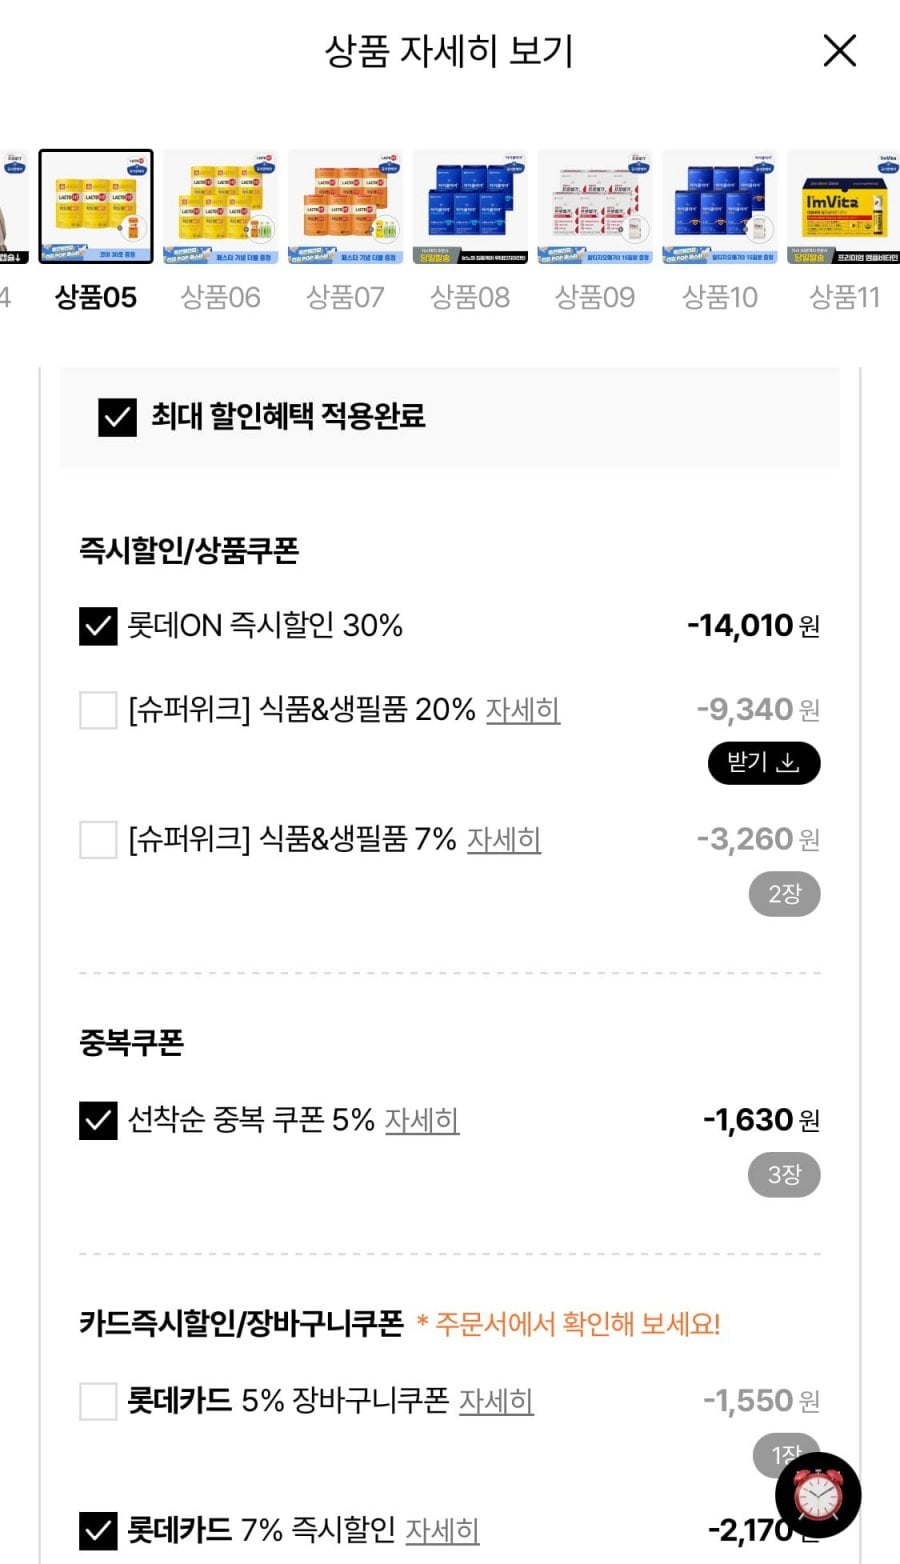This screenshot has height=1564, width=900.
Task: Tap the 3장 coupon count badge
Action: pyautogui.click(x=784, y=1175)
